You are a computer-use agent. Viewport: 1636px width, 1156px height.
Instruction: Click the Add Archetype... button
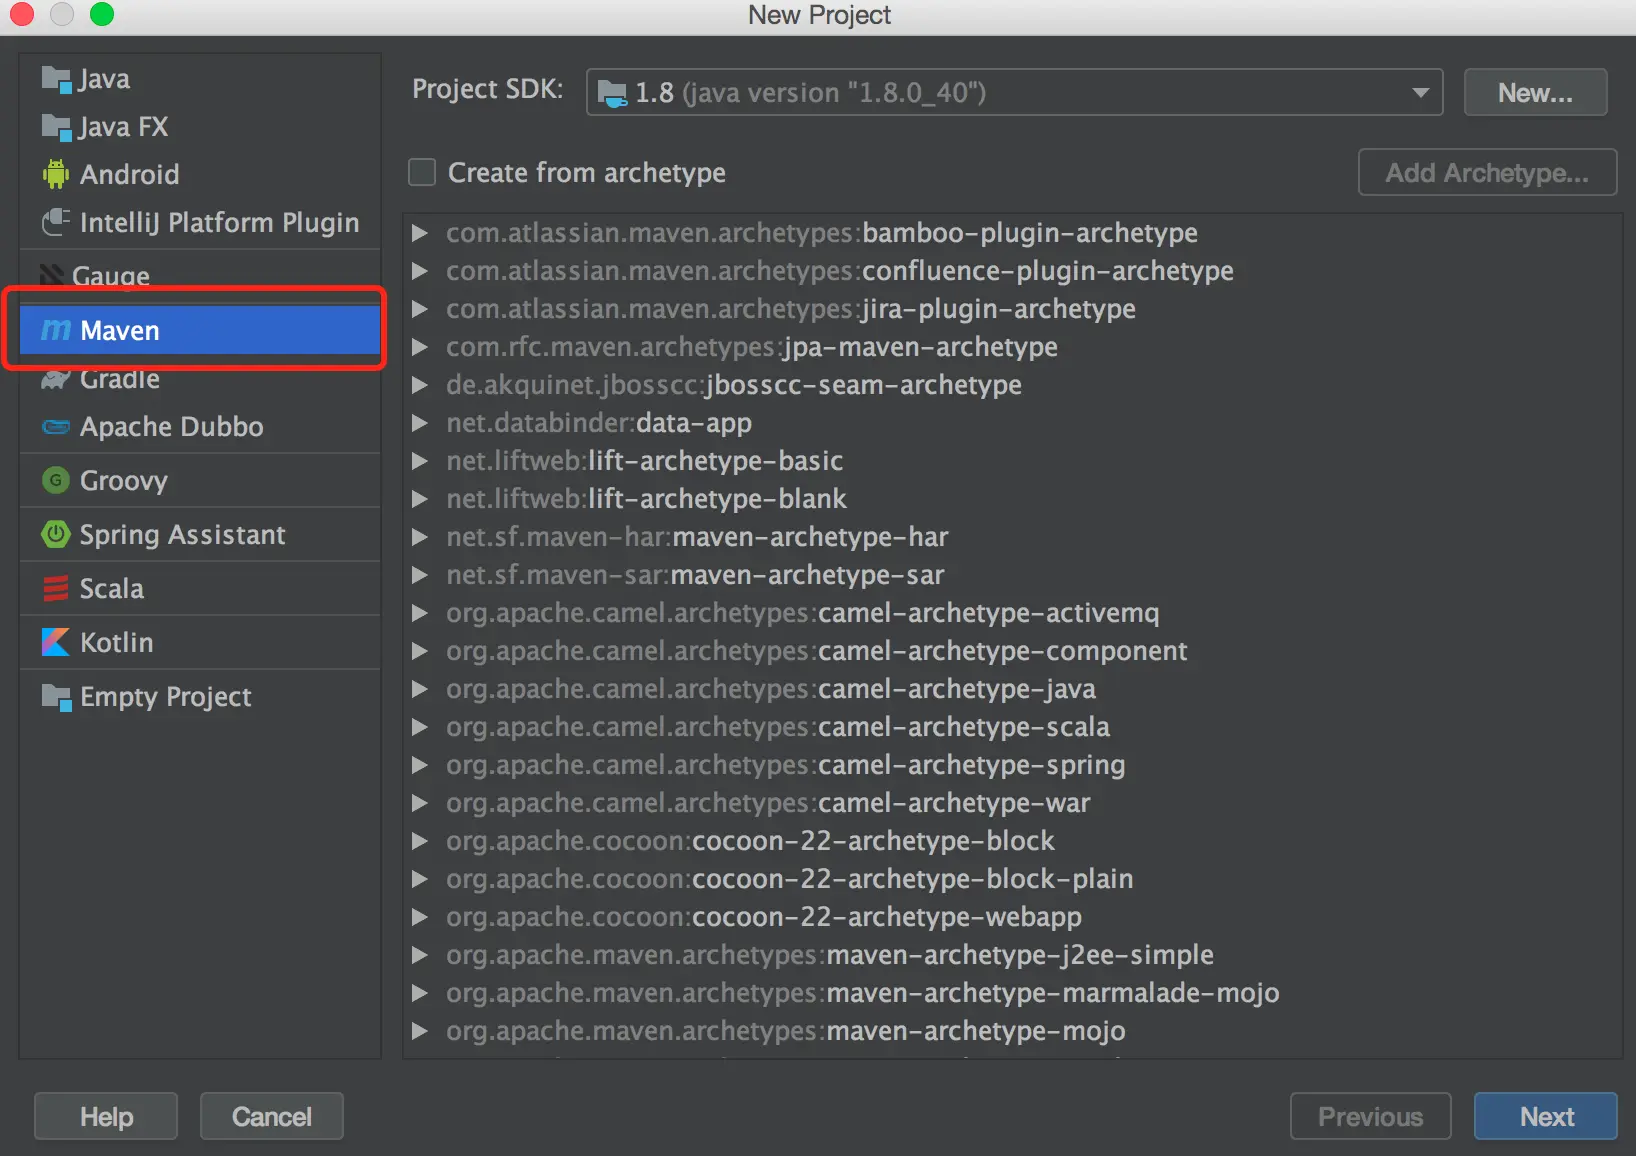click(1487, 172)
